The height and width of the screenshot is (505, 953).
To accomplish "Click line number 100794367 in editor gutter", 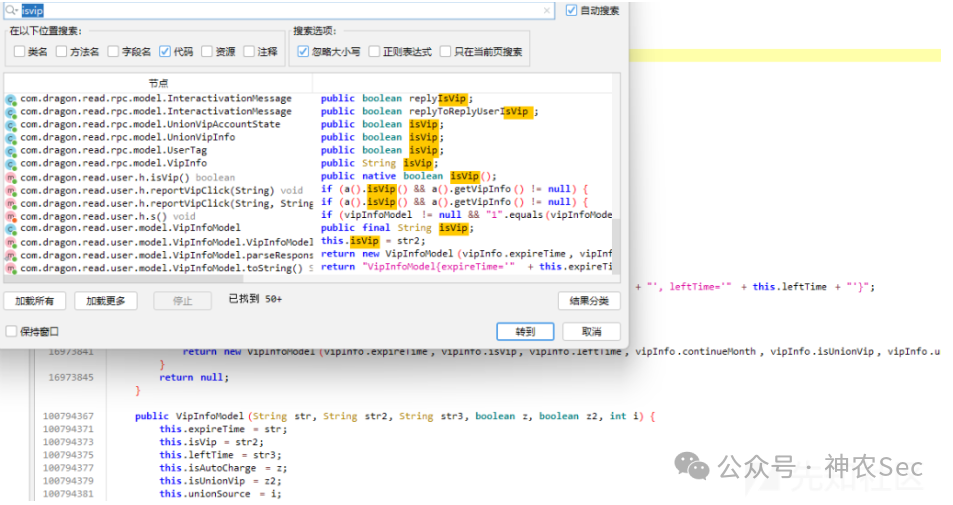I will tap(68, 416).
